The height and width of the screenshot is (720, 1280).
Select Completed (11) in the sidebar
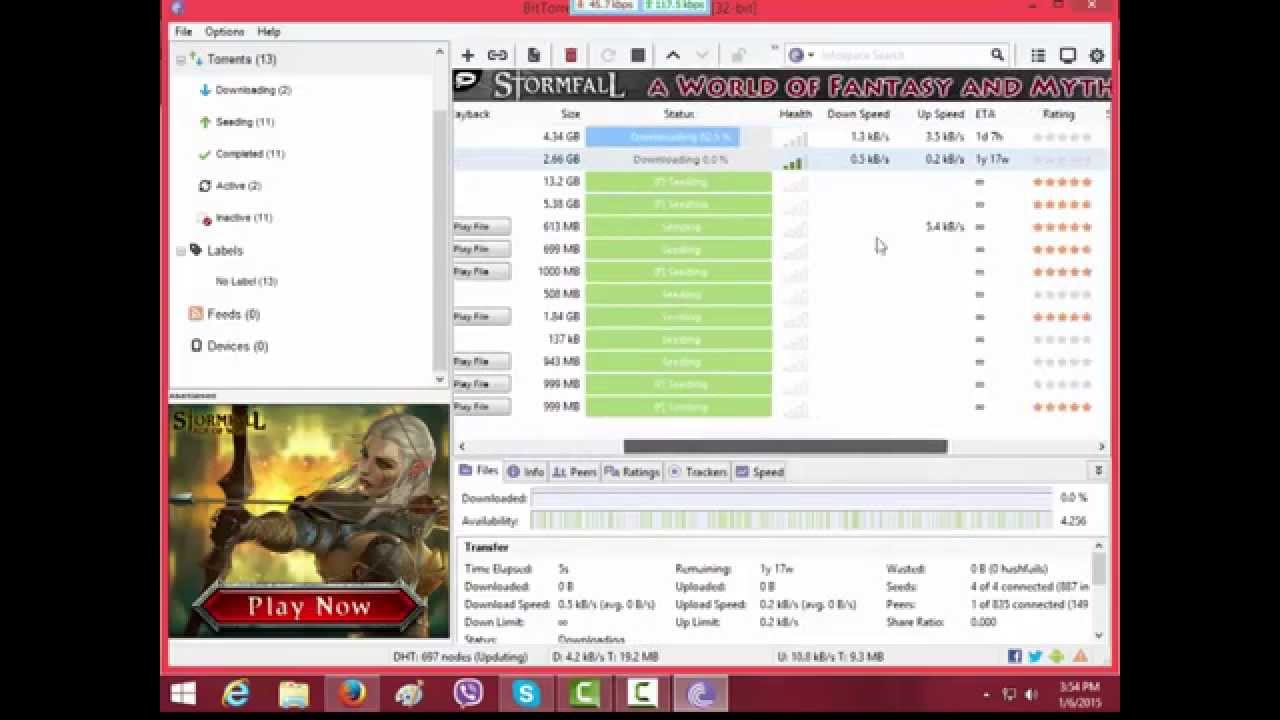point(250,154)
